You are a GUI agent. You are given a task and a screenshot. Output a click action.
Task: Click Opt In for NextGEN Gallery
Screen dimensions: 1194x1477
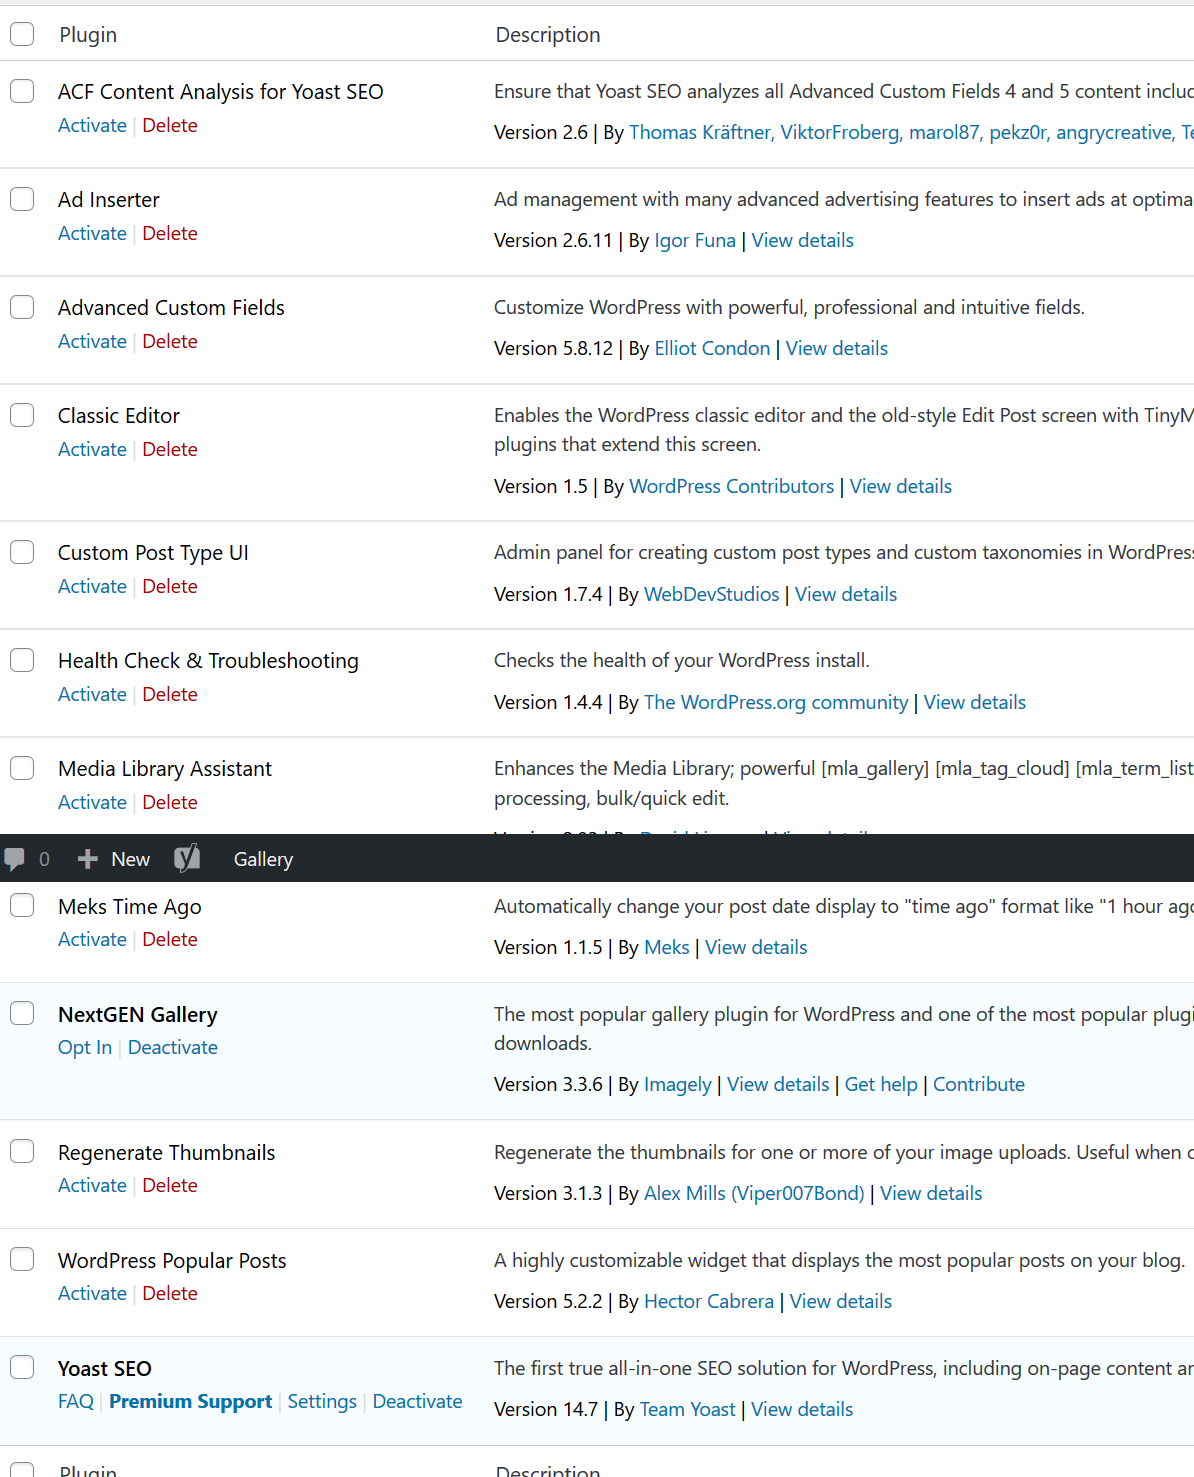(85, 1047)
